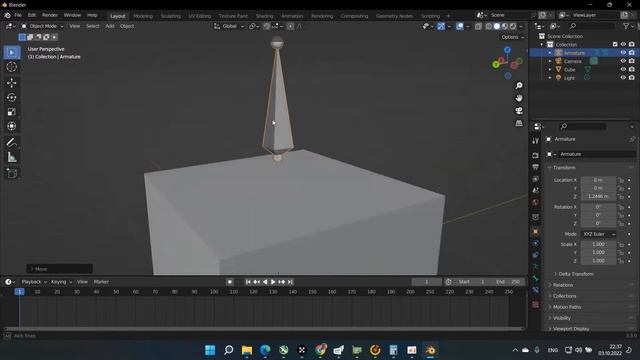Click the current frame number field

pos(427,282)
